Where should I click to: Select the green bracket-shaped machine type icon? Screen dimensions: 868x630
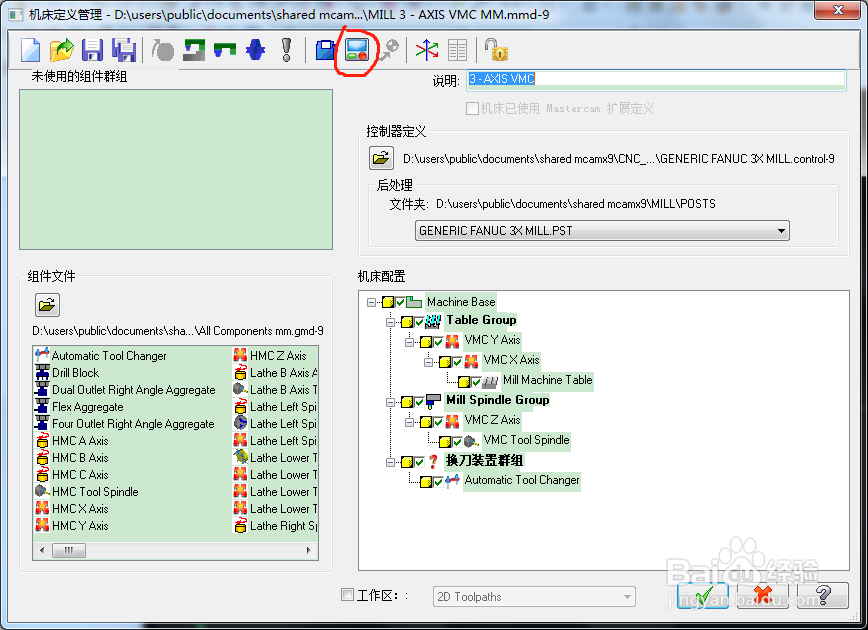[x=225, y=50]
